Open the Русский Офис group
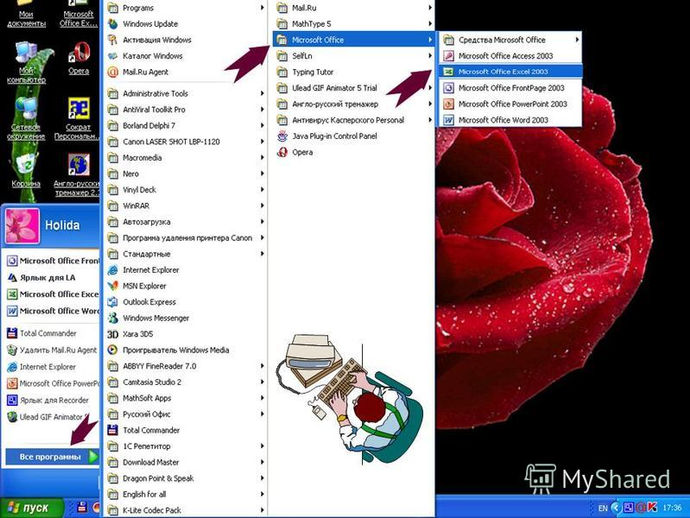Screen dimensions: 690x518 pyautogui.click(x=186, y=414)
